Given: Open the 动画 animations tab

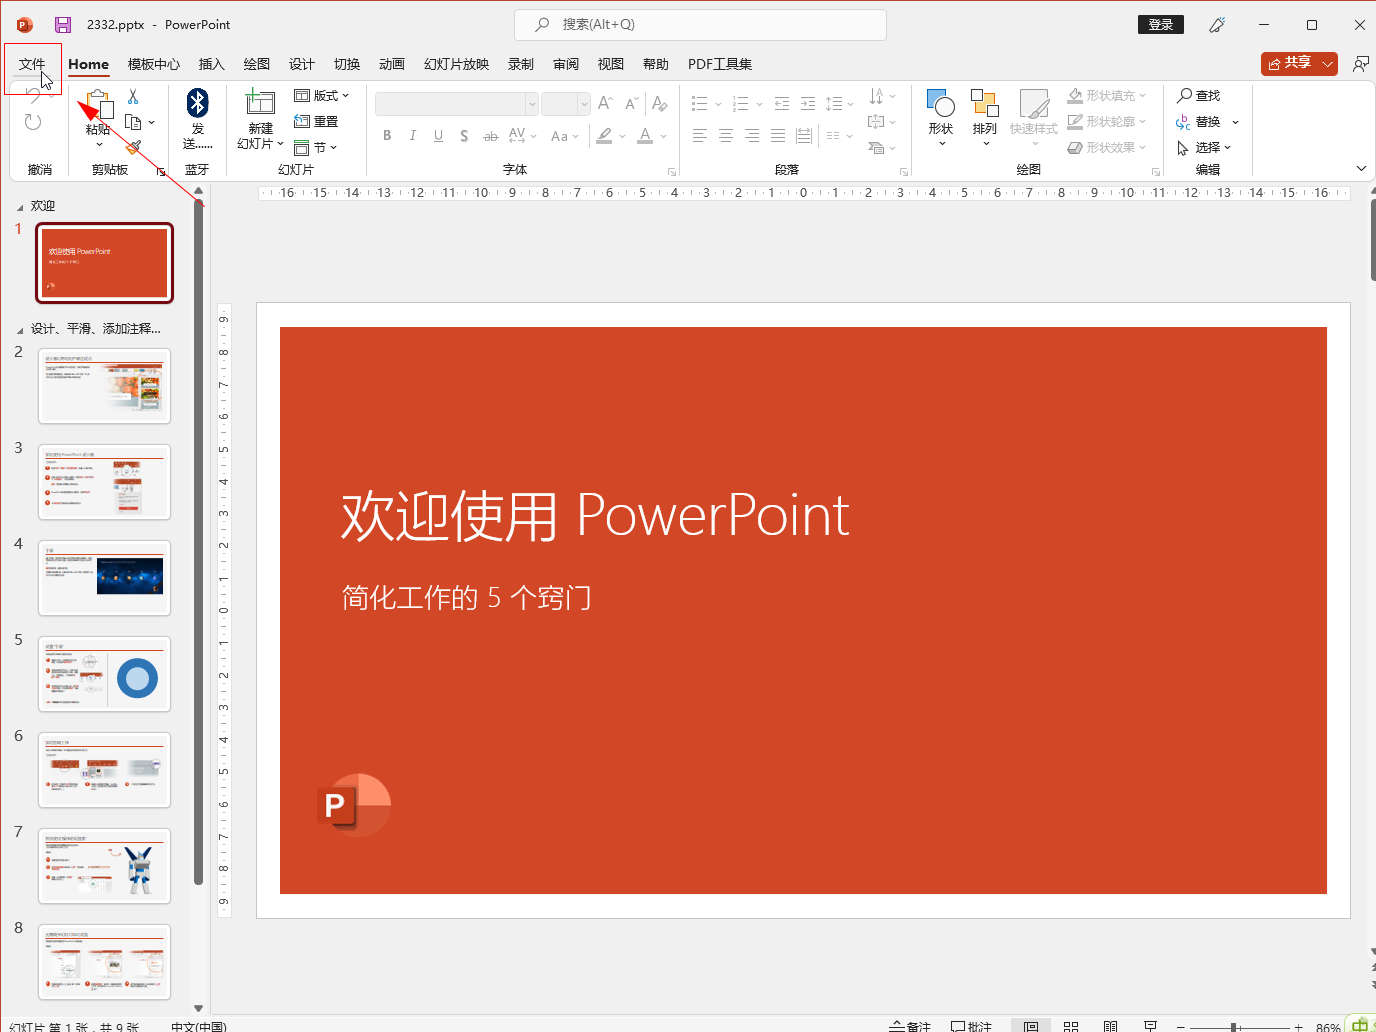Looking at the screenshot, I should pyautogui.click(x=391, y=64).
